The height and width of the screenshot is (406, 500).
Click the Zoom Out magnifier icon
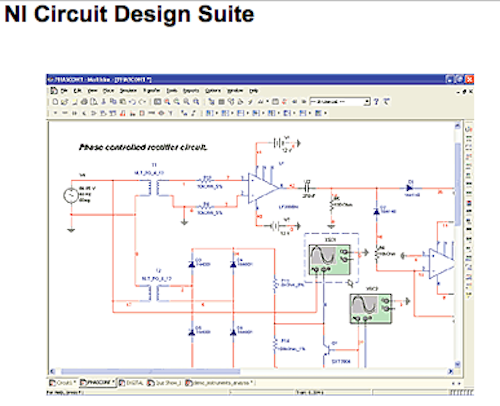(x=177, y=102)
